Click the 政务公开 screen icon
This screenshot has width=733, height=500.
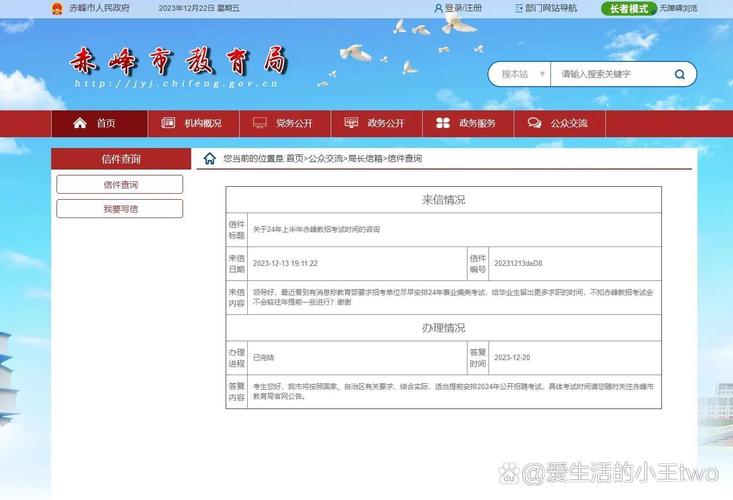351,123
